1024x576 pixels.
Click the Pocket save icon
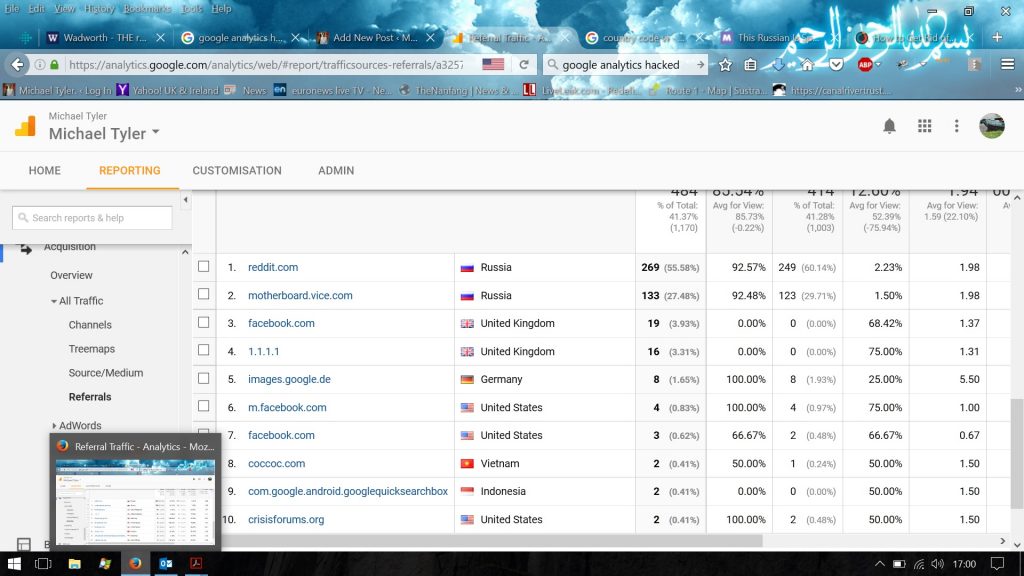[836, 65]
